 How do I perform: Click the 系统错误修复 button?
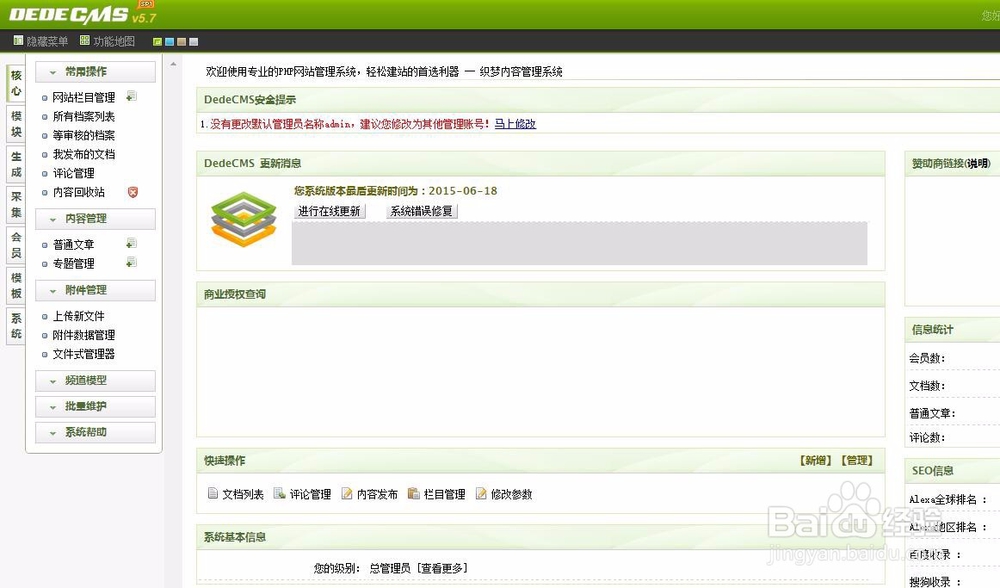pyautogui.click(x=422, y=211)
